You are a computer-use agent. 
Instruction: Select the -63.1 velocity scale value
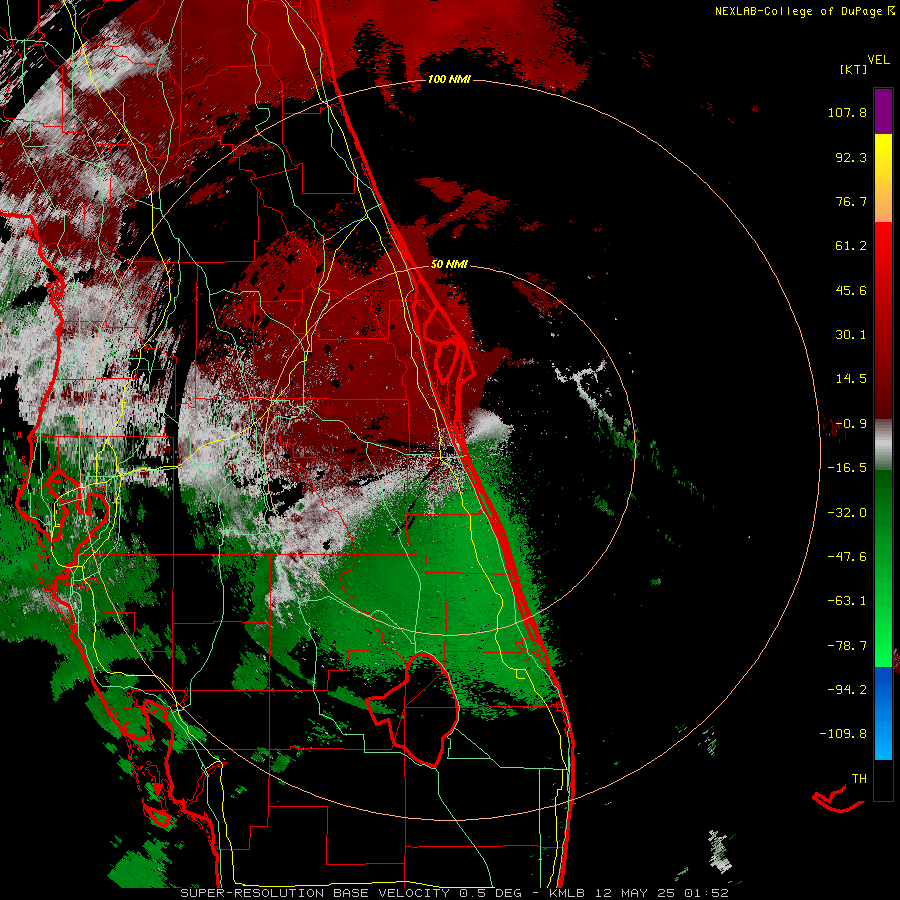click(847, 601)
